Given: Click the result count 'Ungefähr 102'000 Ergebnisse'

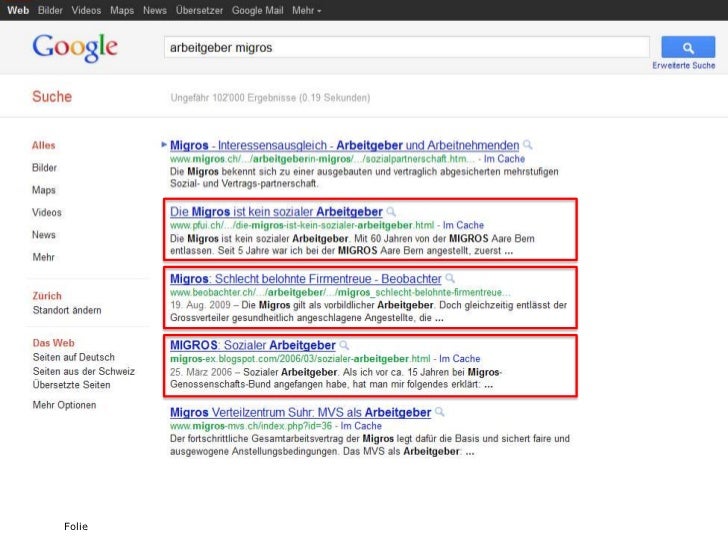Looking at the screenshot, I should pos(270,98).
